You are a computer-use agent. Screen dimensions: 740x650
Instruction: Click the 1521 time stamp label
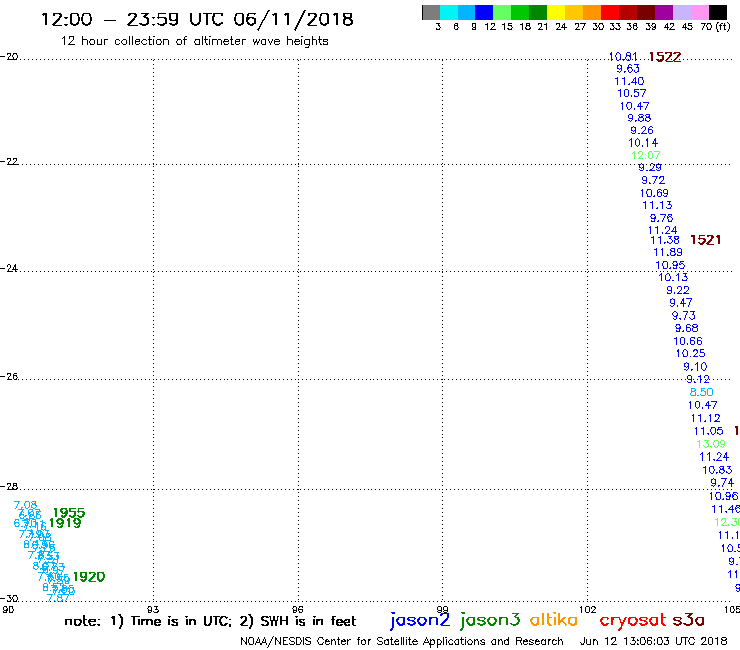tap(705, 240)
